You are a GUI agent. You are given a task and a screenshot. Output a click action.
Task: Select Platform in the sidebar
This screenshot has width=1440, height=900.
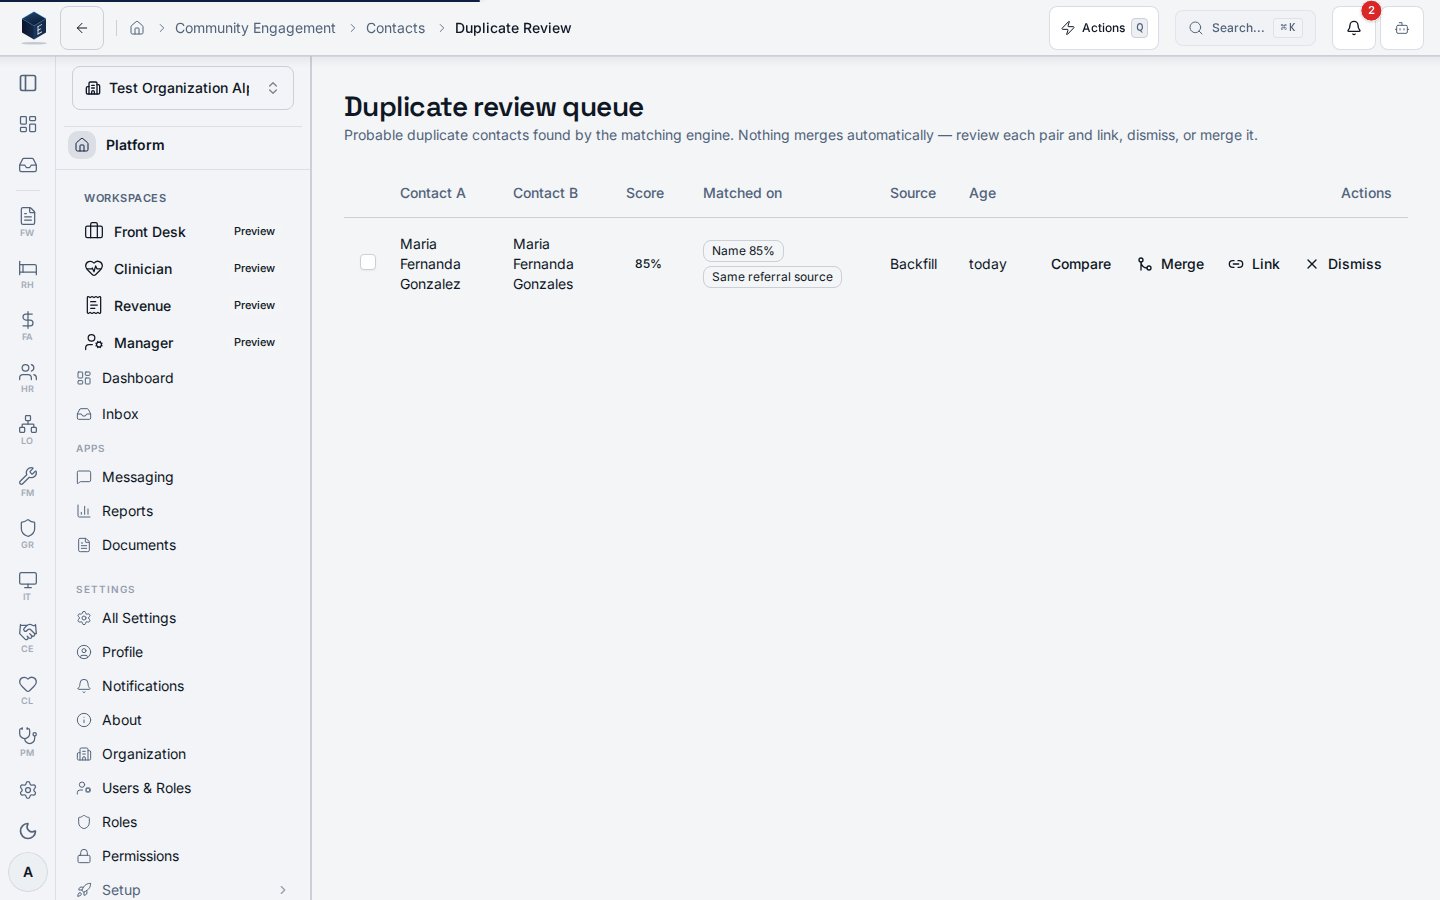(183, 145)
